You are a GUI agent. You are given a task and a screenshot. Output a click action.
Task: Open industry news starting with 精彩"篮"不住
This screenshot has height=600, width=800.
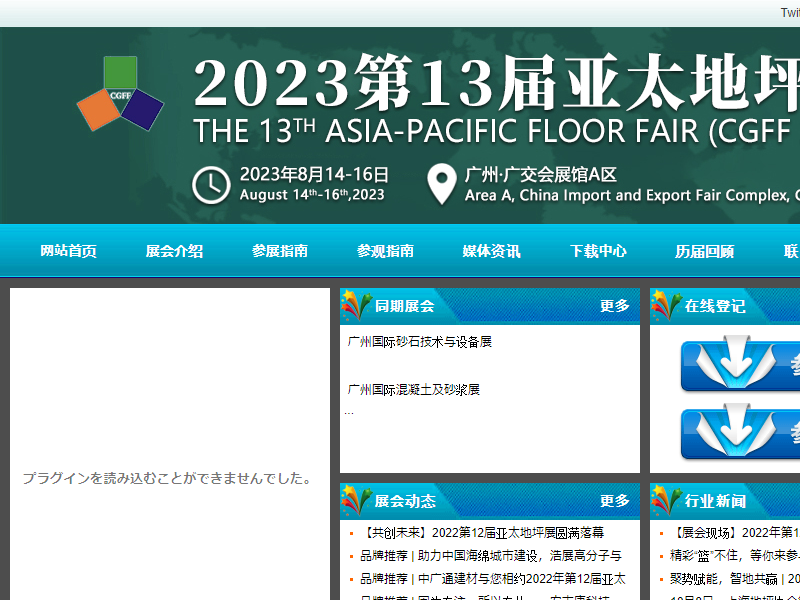click(x=735, y=556)
